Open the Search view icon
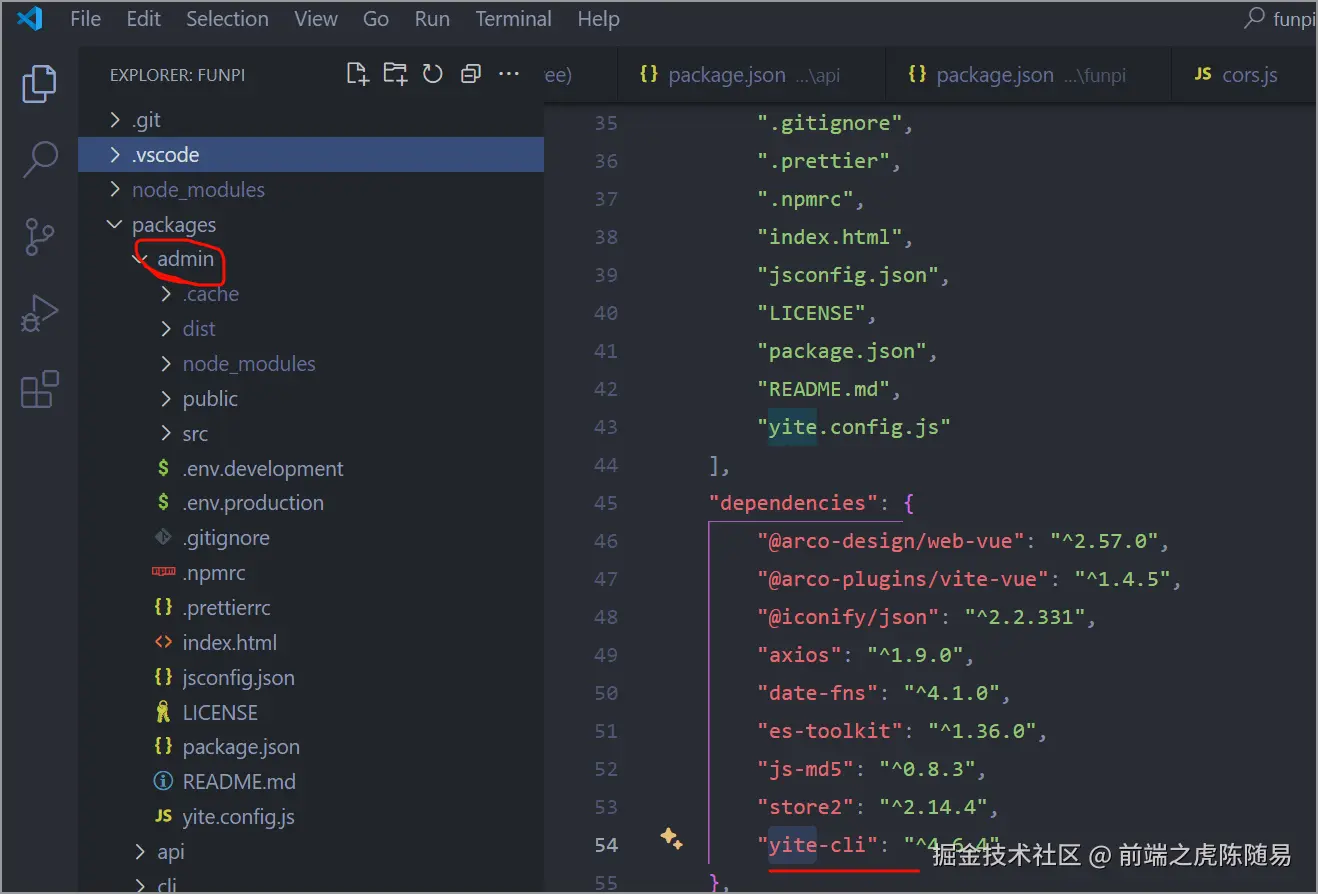 click(x=39, y=160)
